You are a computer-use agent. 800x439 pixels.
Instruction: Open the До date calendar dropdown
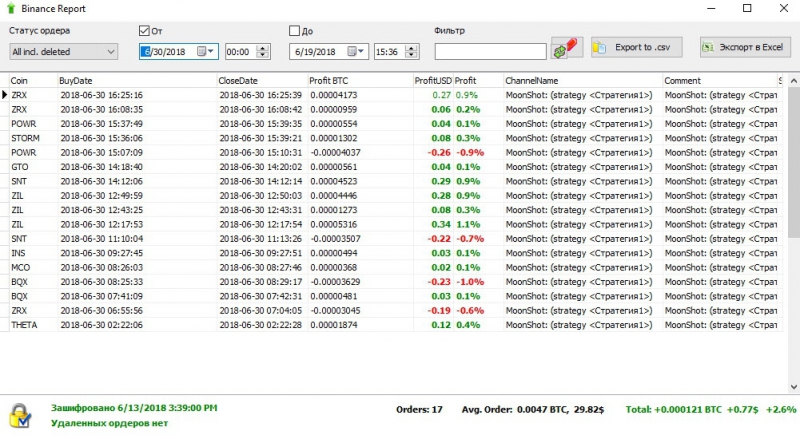click(356, 52)
